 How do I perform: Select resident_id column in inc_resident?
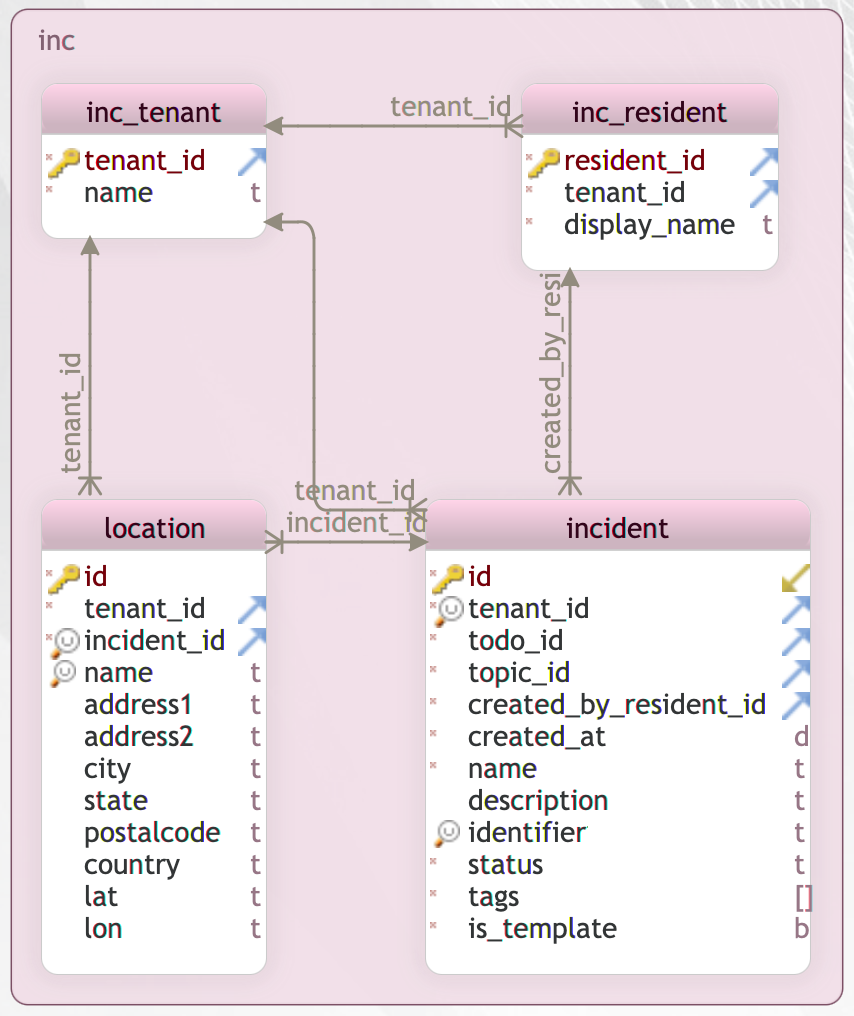pyautogui.click(x=634, y=161)
